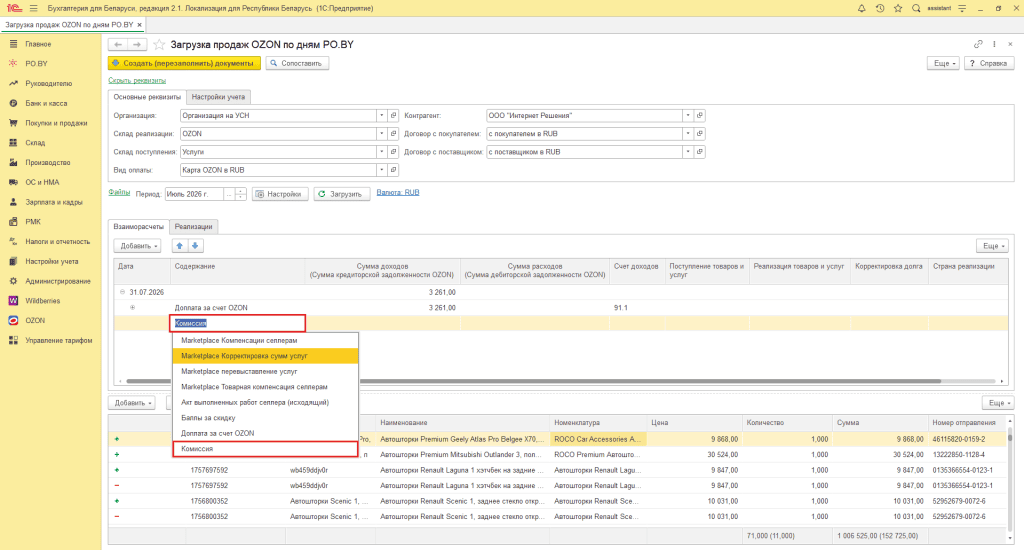The width and height of the screenshot is (1024, 550).
Task: Choose Комиссия from dropdown list
Action: pos(265,449)
